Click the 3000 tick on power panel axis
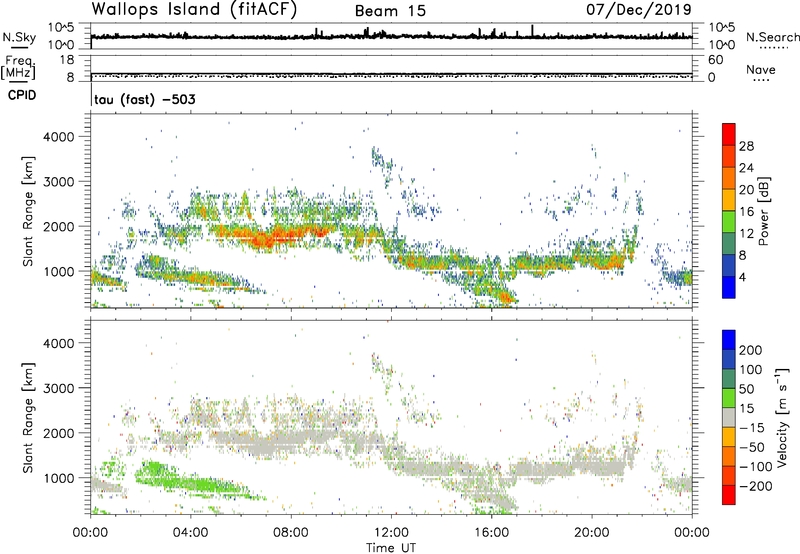 tap(59, 182)
